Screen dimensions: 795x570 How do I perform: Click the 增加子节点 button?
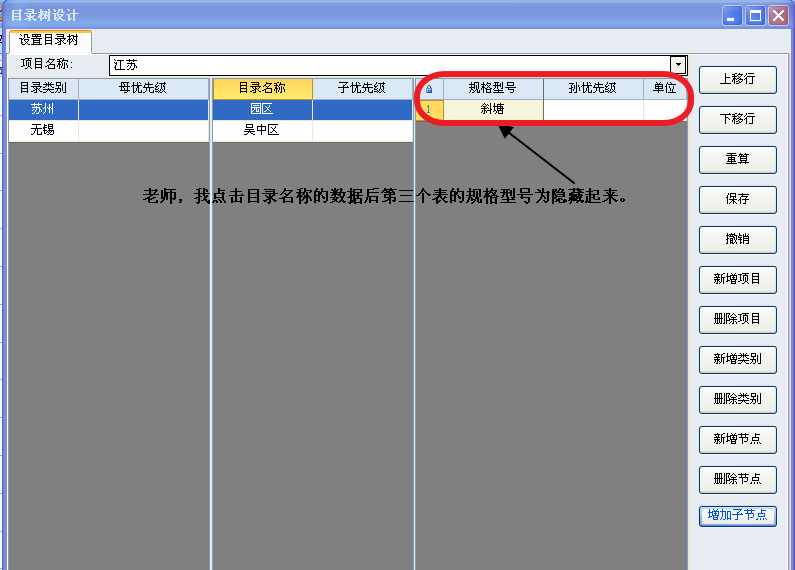[x=737, y=516]
